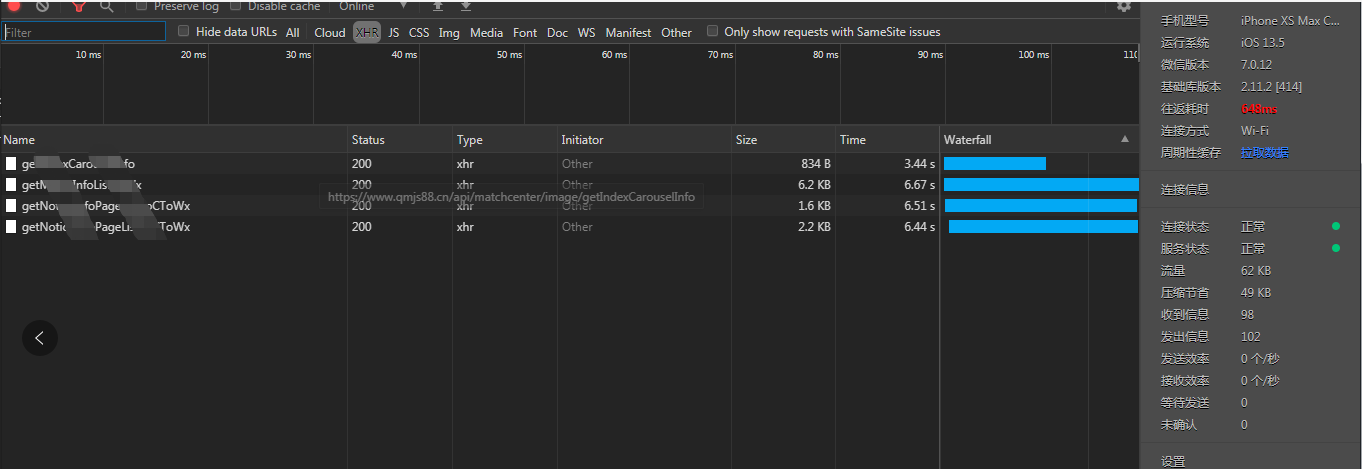Select the request row taking 6.51 s
Viewport: 1362px width, 469px height.
point(569,206)
